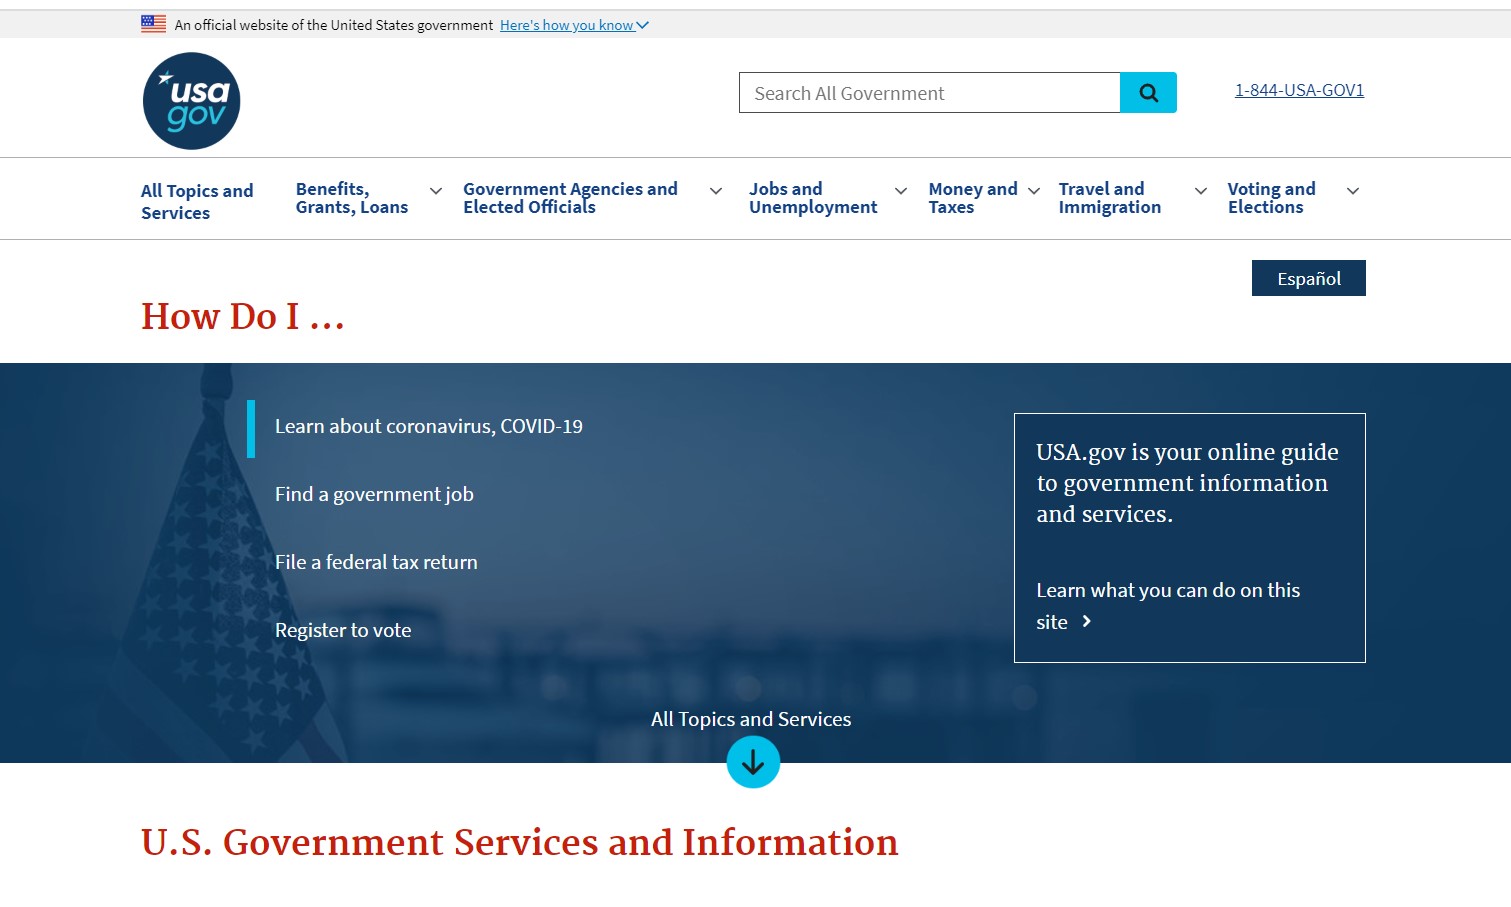The width and height of the screenshot is (1511, 907).
Task: Call link 1-844-USA-GOV1
Action: (1299, 90)
